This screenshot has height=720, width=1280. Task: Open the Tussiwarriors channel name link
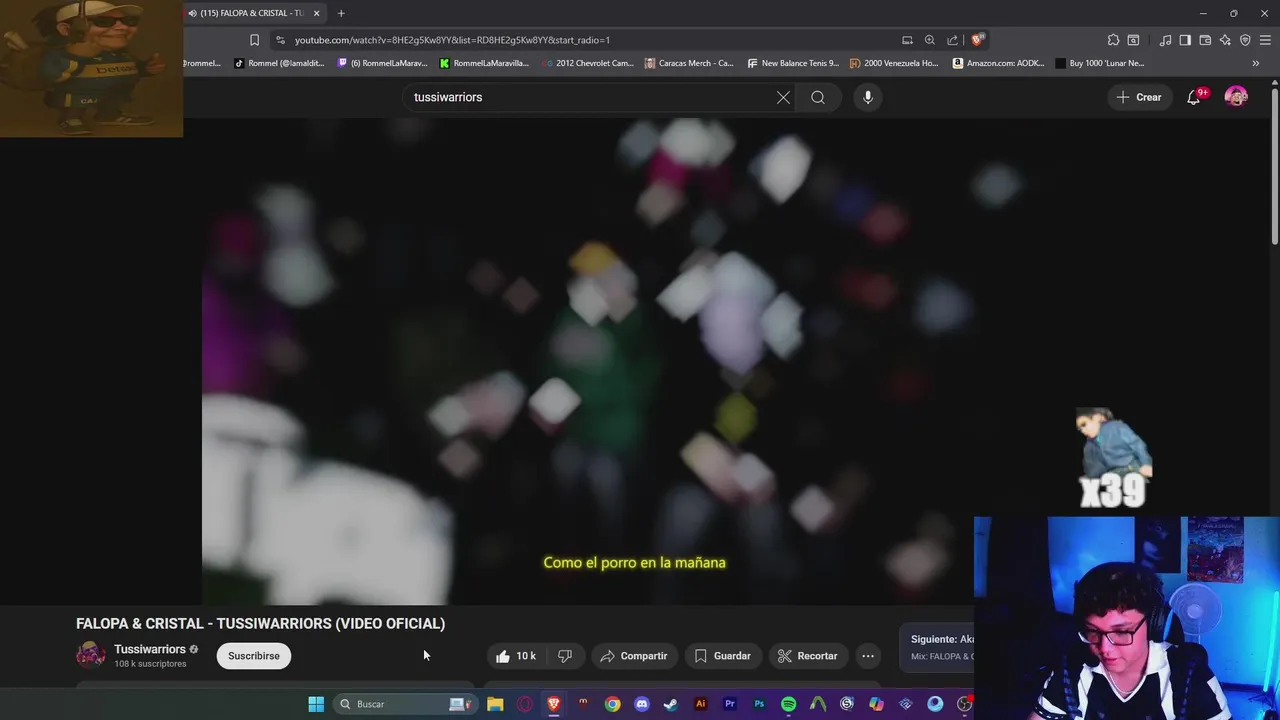150,649
